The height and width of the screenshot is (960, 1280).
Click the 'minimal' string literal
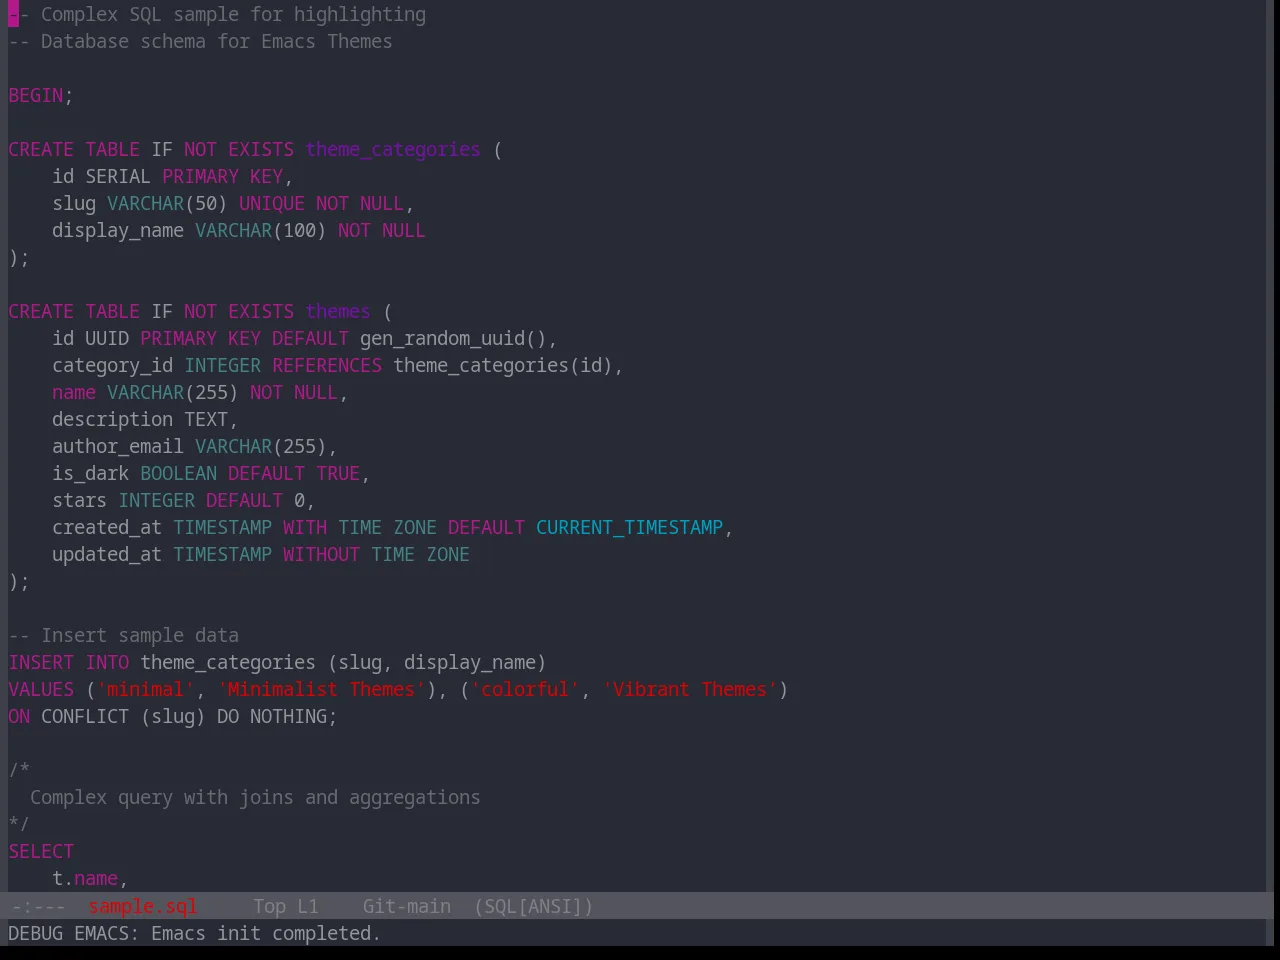coord(146,689)
